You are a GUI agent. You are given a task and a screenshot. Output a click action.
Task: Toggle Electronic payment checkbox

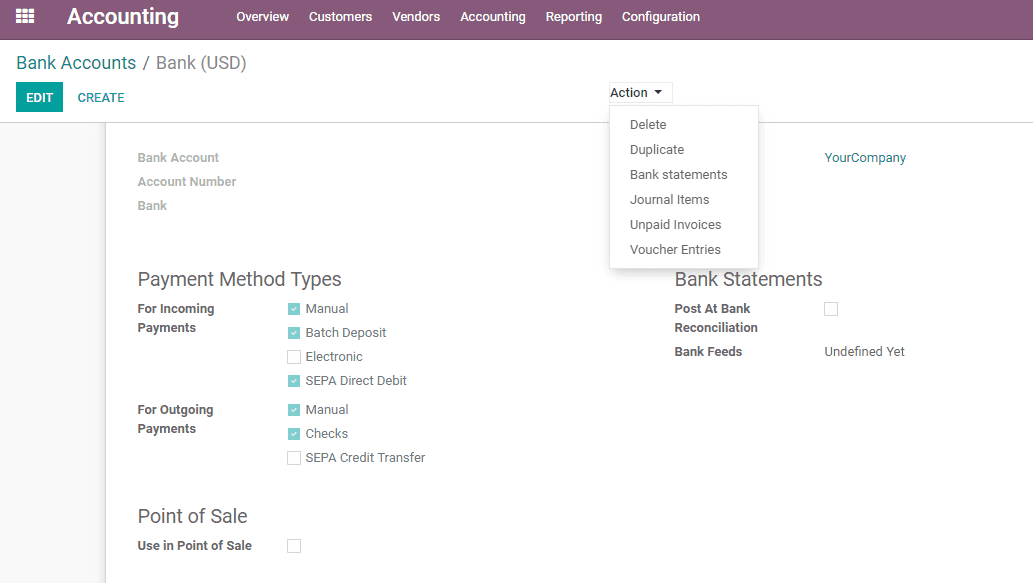(x=294, y=357)
